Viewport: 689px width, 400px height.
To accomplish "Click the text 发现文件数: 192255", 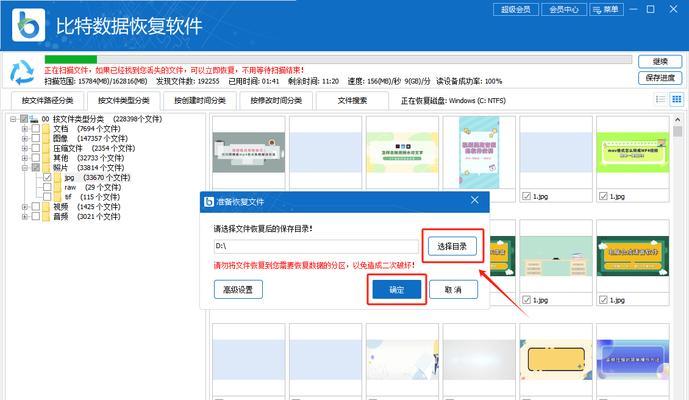I will click(x=188, y=81).
